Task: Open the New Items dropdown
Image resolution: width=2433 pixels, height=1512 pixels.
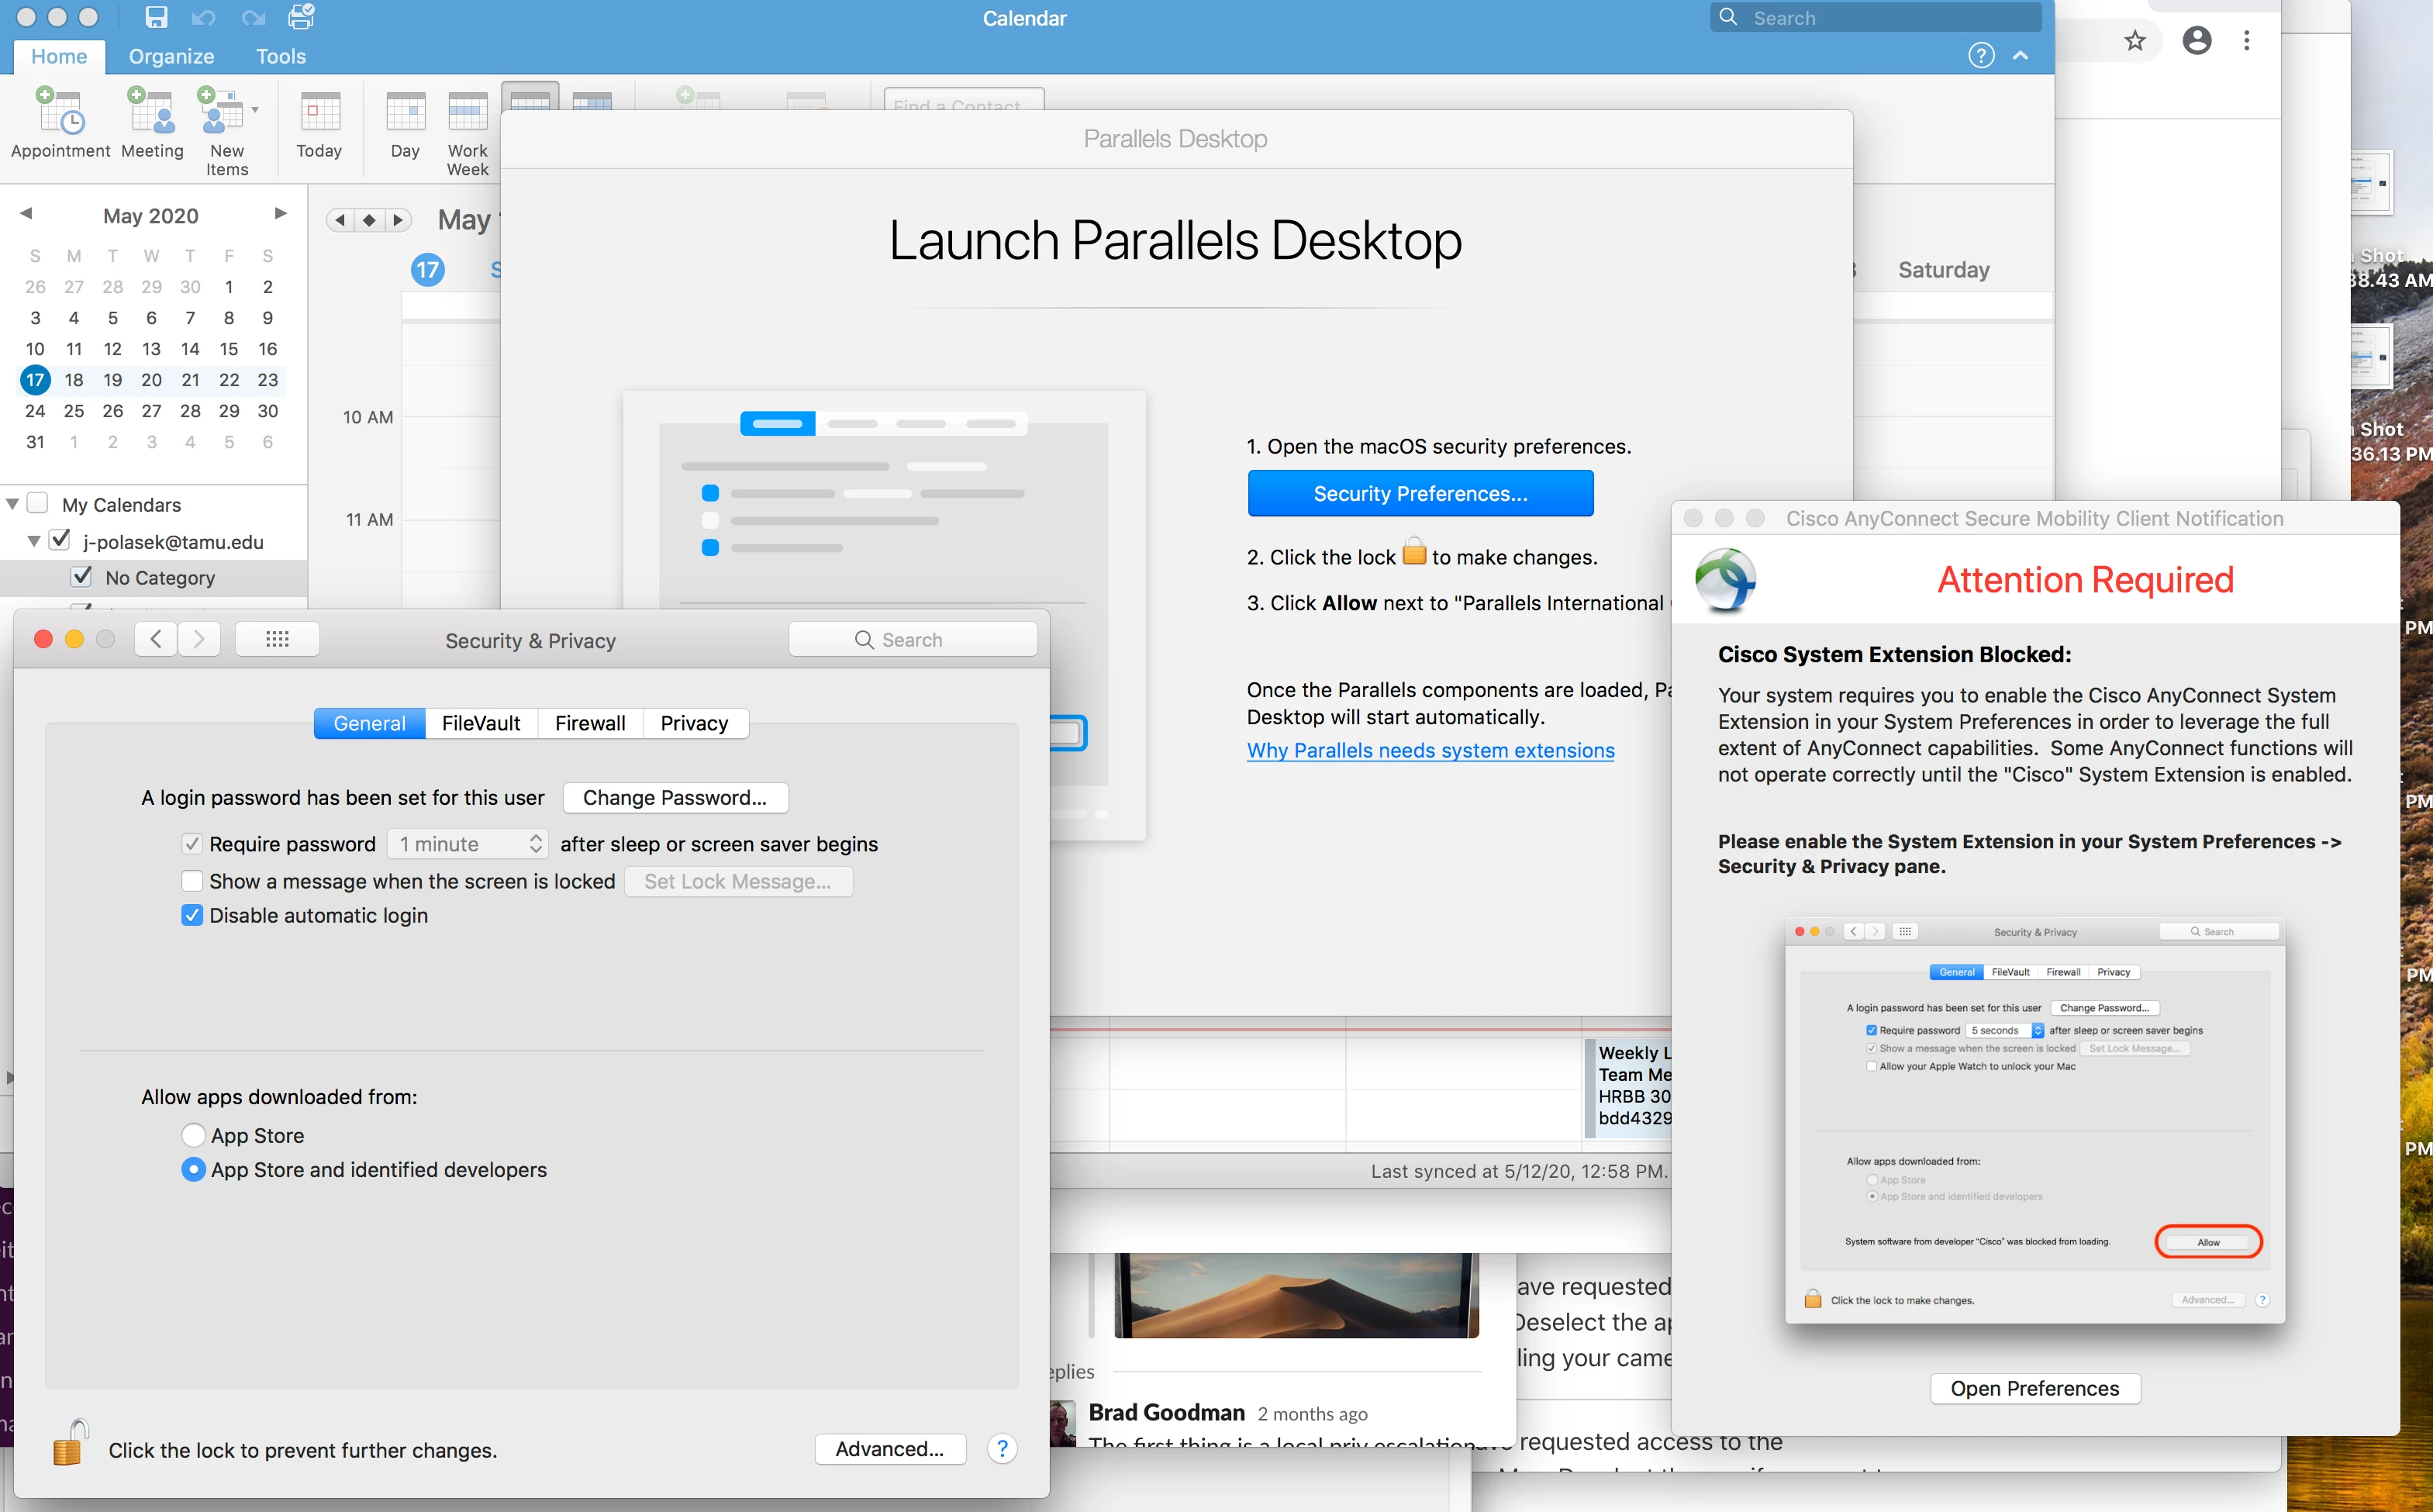Action: [x=255, y=110]
